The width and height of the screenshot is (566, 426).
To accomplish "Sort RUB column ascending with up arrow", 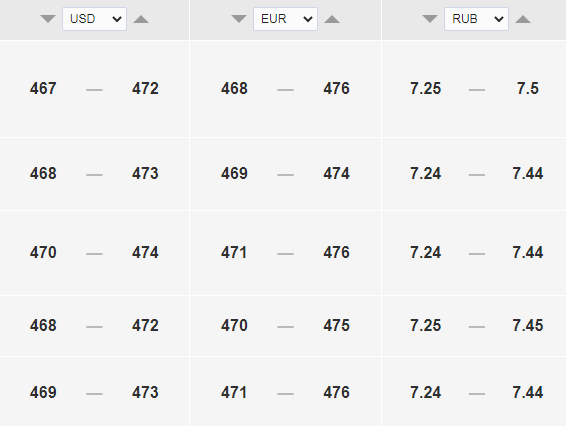I will pyautogui.click(x=523, y=19).
